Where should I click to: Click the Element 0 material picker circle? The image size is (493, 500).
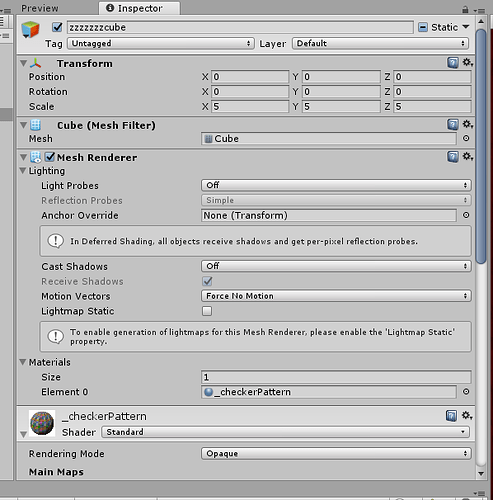pyautogui.click(x=466, y=392)
